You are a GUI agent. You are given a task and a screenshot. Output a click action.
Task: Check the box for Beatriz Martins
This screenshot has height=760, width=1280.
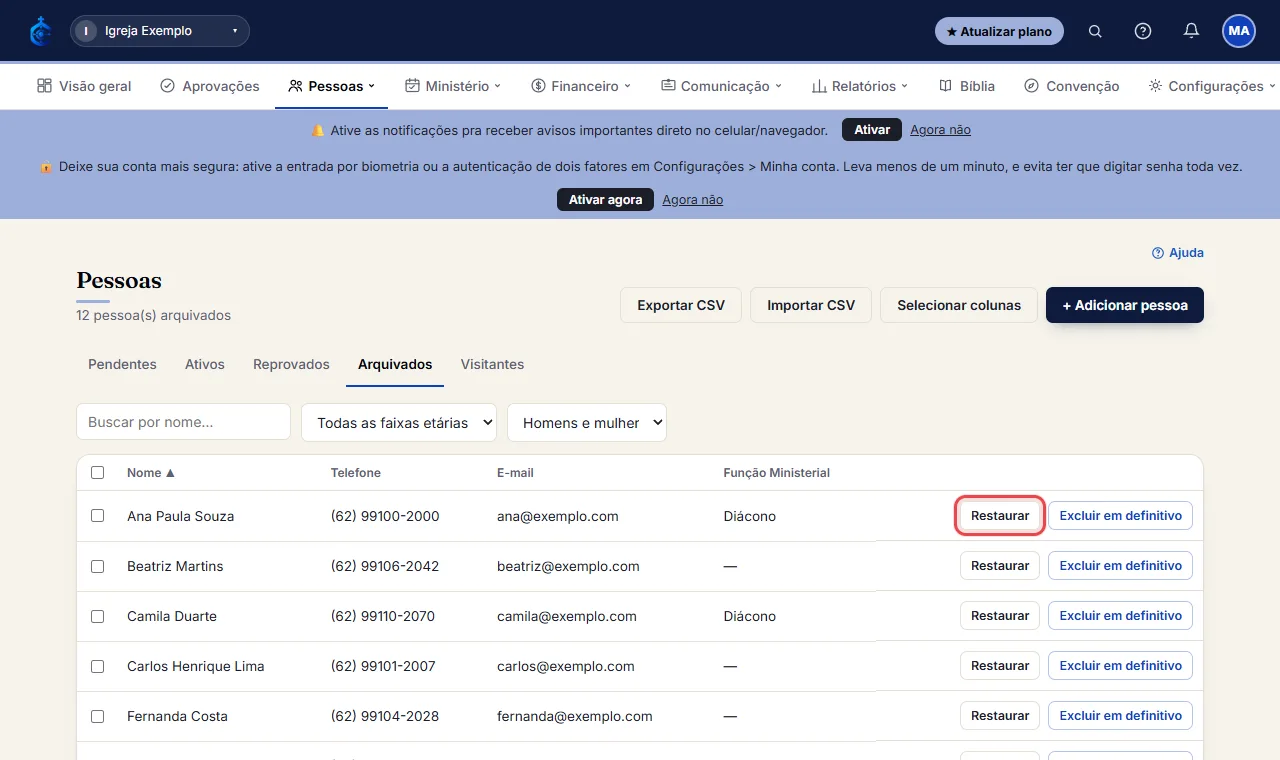tap(97, 566)
